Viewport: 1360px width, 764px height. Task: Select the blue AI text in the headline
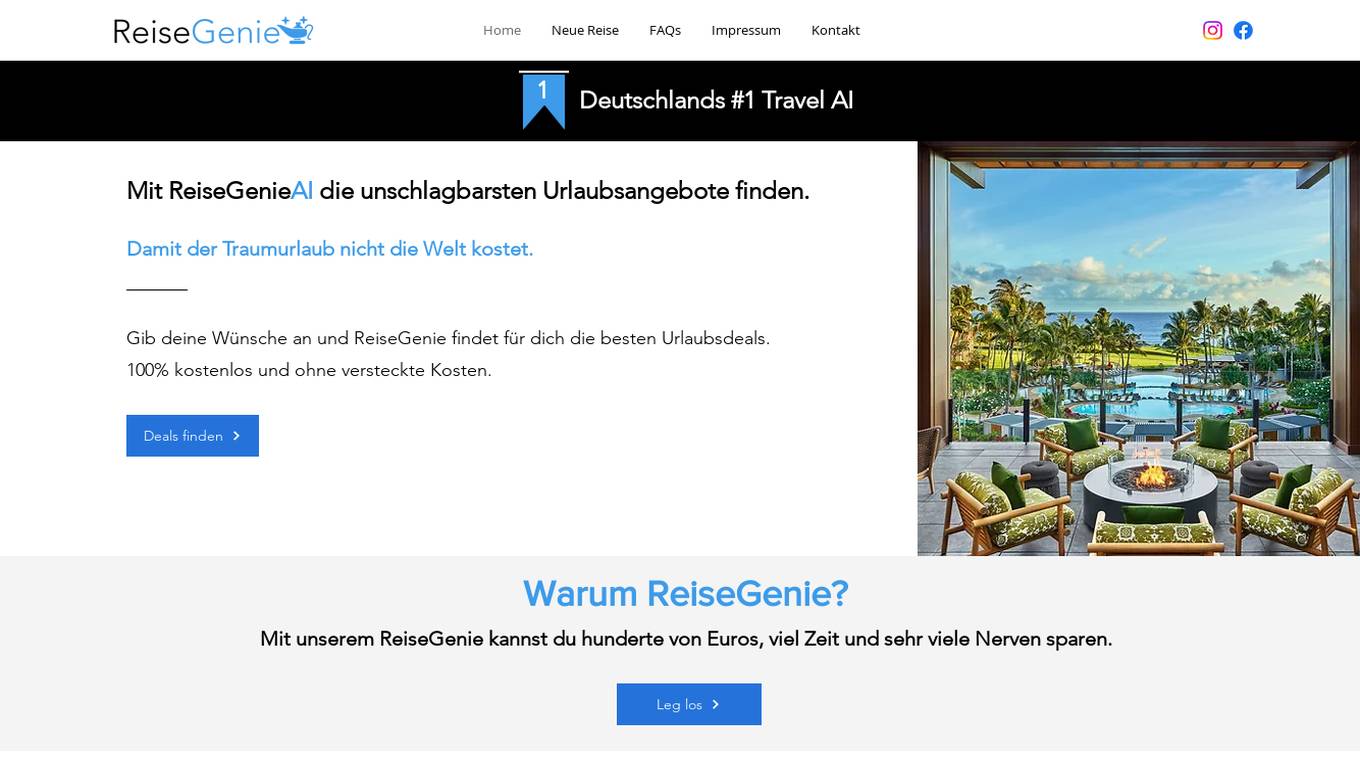(303, 190)
